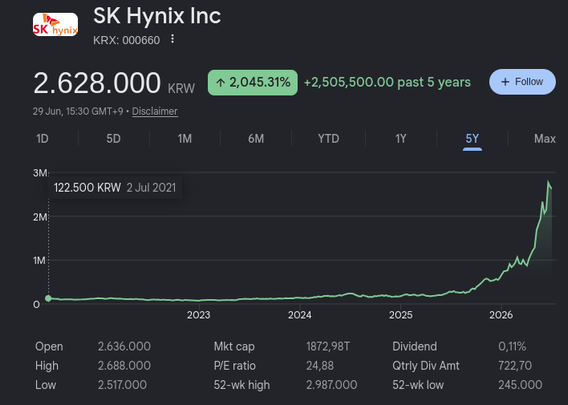Click the KRX: 000660 ticker text
The height and width of the screenshot is (405, 568).
point(126,40)
